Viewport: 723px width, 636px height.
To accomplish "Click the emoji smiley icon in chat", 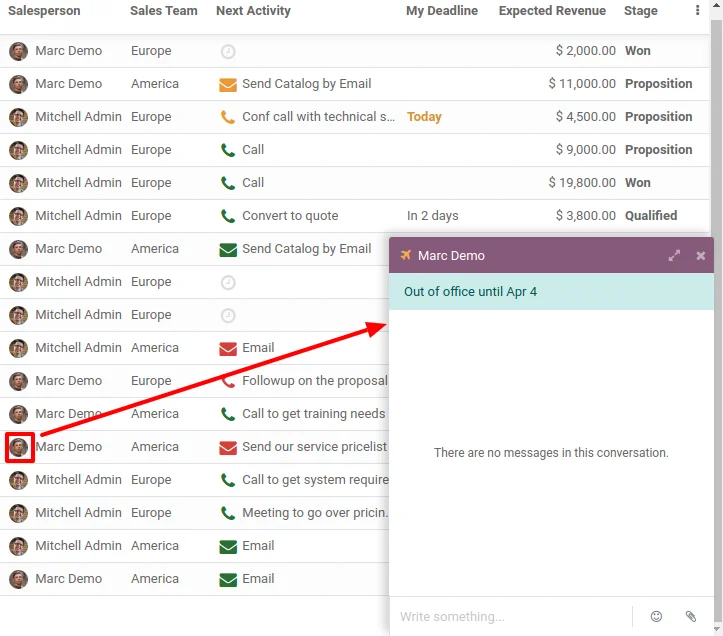I will (x=656, y=616).
